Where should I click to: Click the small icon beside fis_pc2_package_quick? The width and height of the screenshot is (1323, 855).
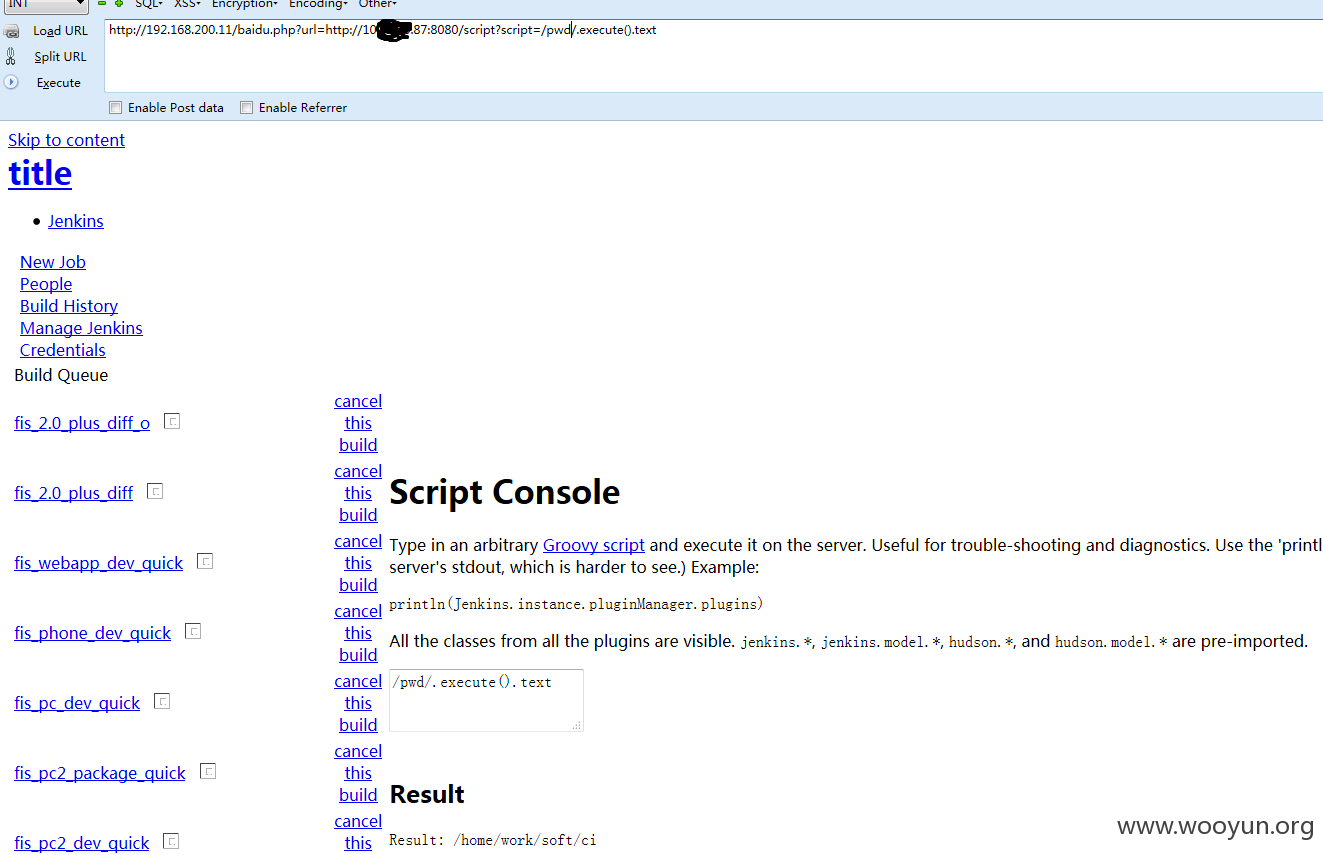(x=208, y=771)
